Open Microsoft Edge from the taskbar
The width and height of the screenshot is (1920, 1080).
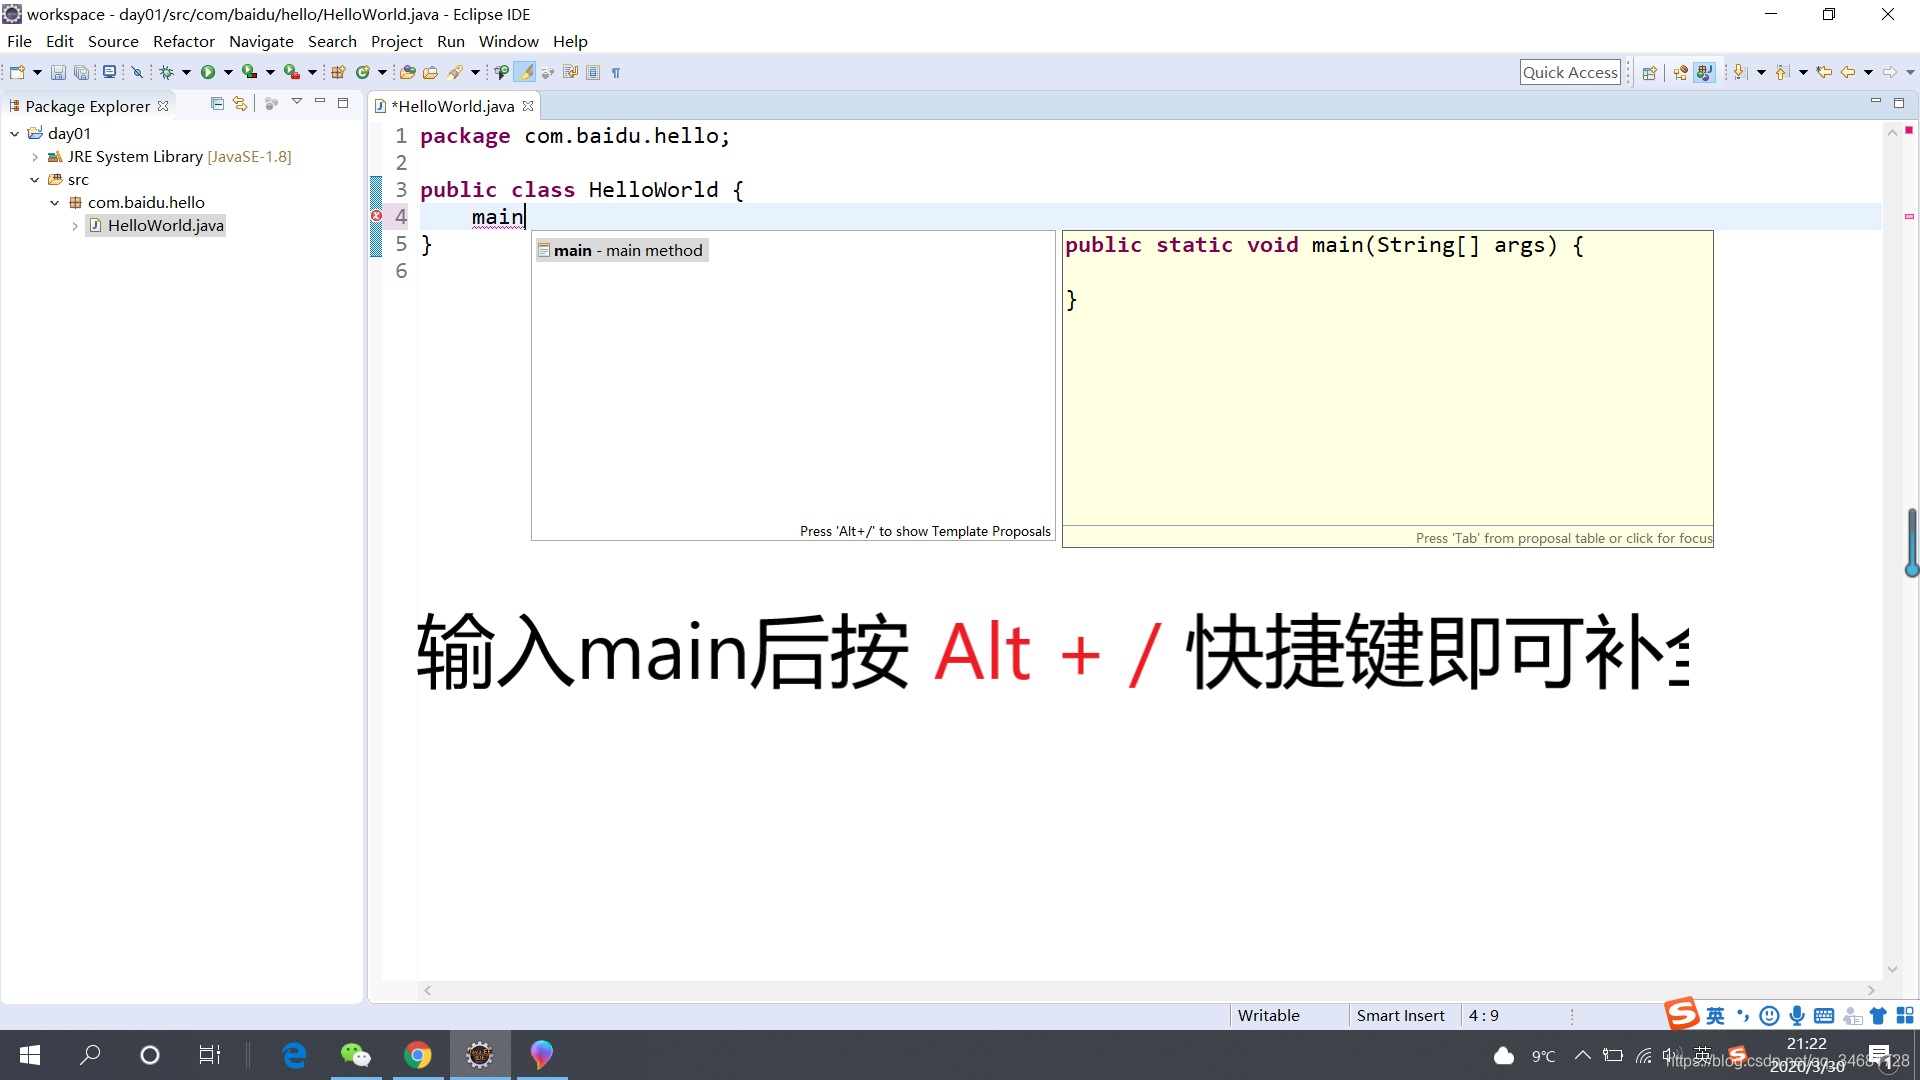(x=294, y=1055)
